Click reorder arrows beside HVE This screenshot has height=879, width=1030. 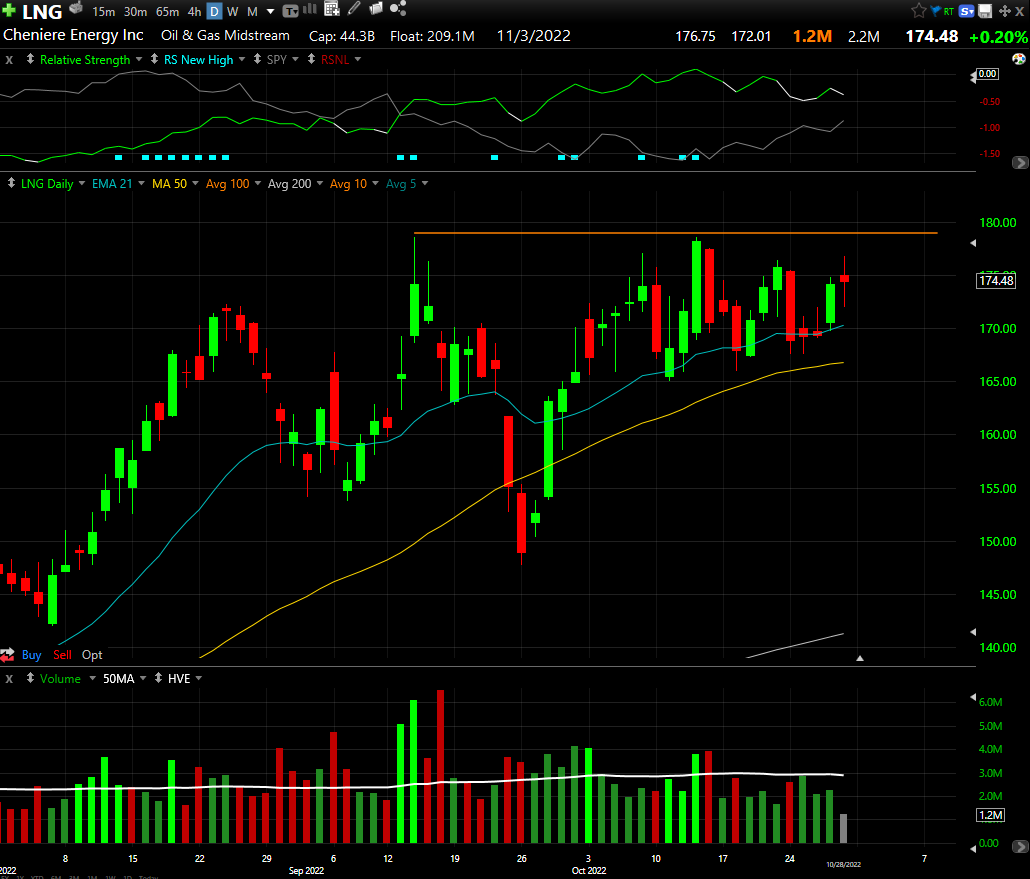(x=158, y=678)
